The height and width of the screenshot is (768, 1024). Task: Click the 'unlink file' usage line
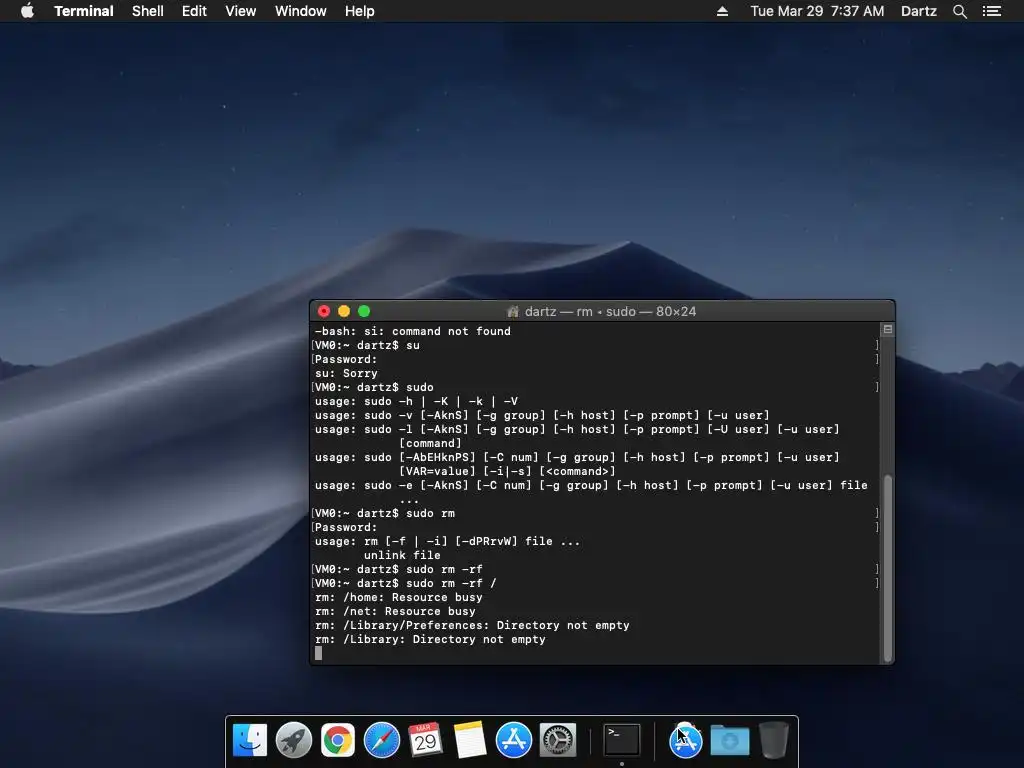[x=402, y=555]
